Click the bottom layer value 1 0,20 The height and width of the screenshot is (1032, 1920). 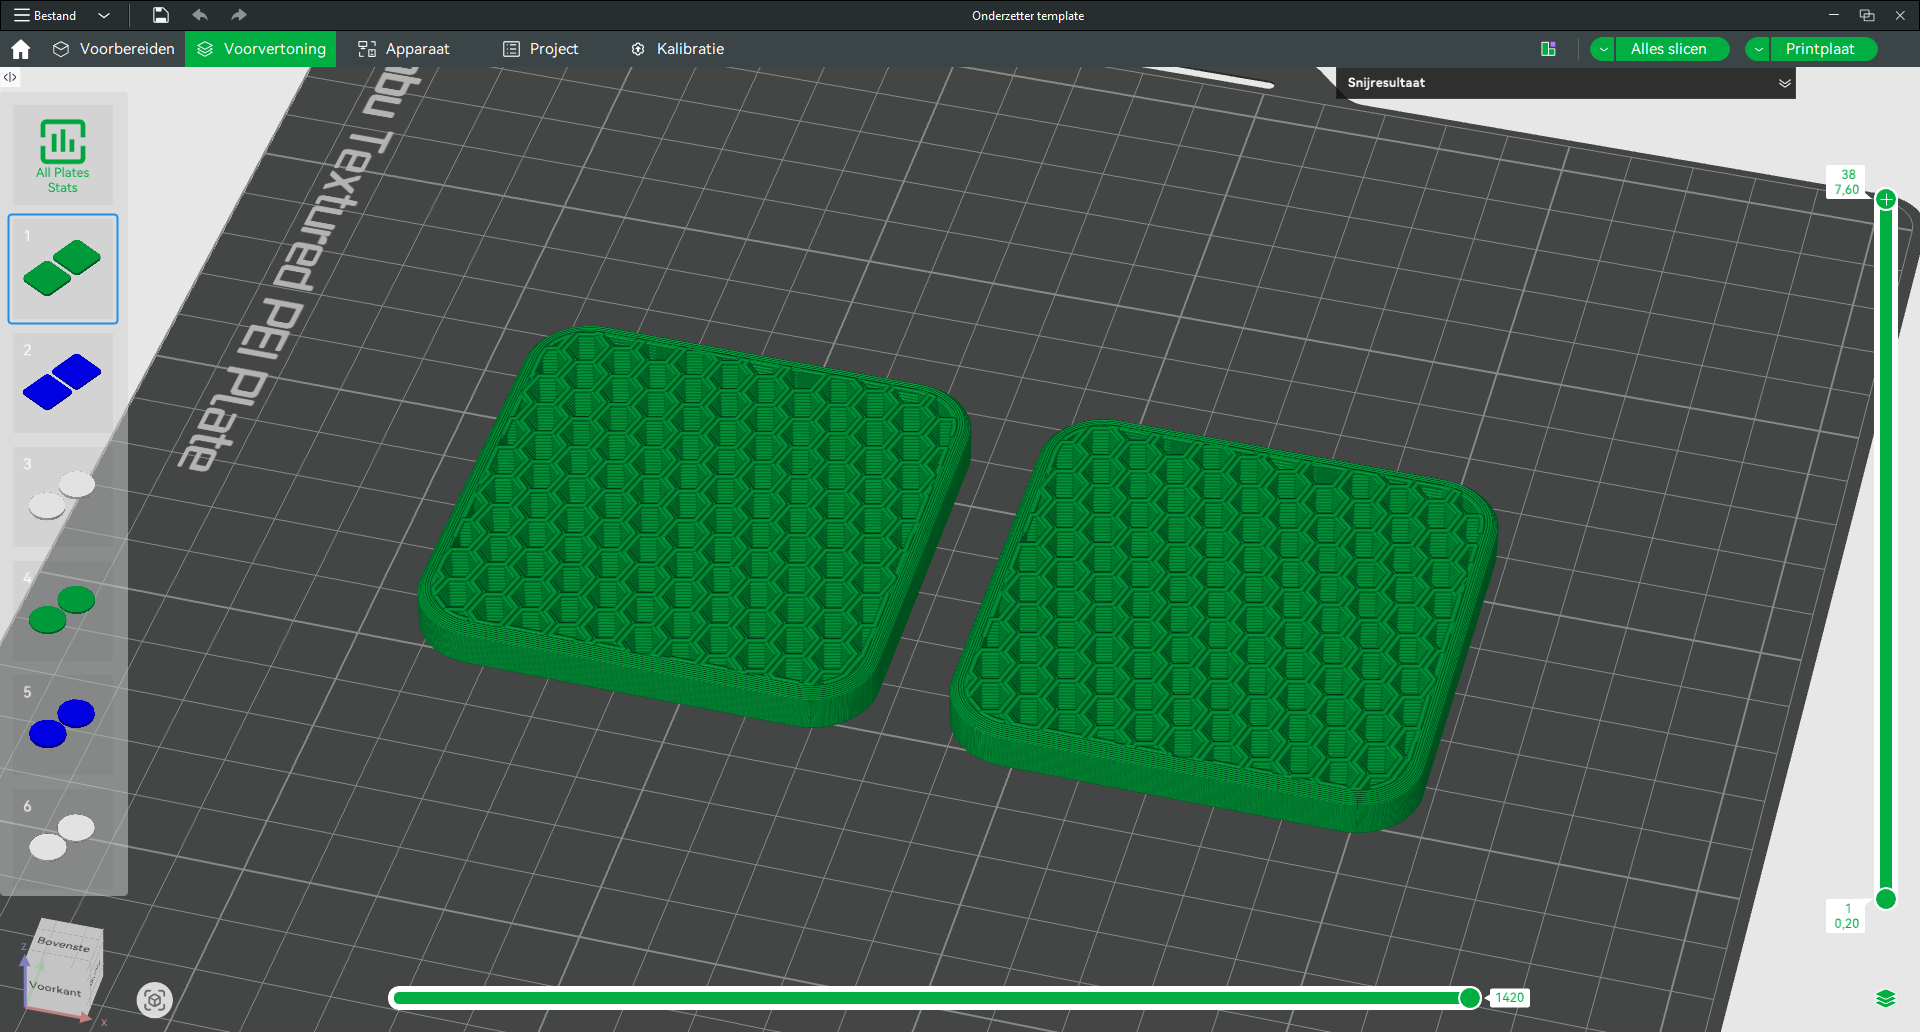click(1847, 916)
